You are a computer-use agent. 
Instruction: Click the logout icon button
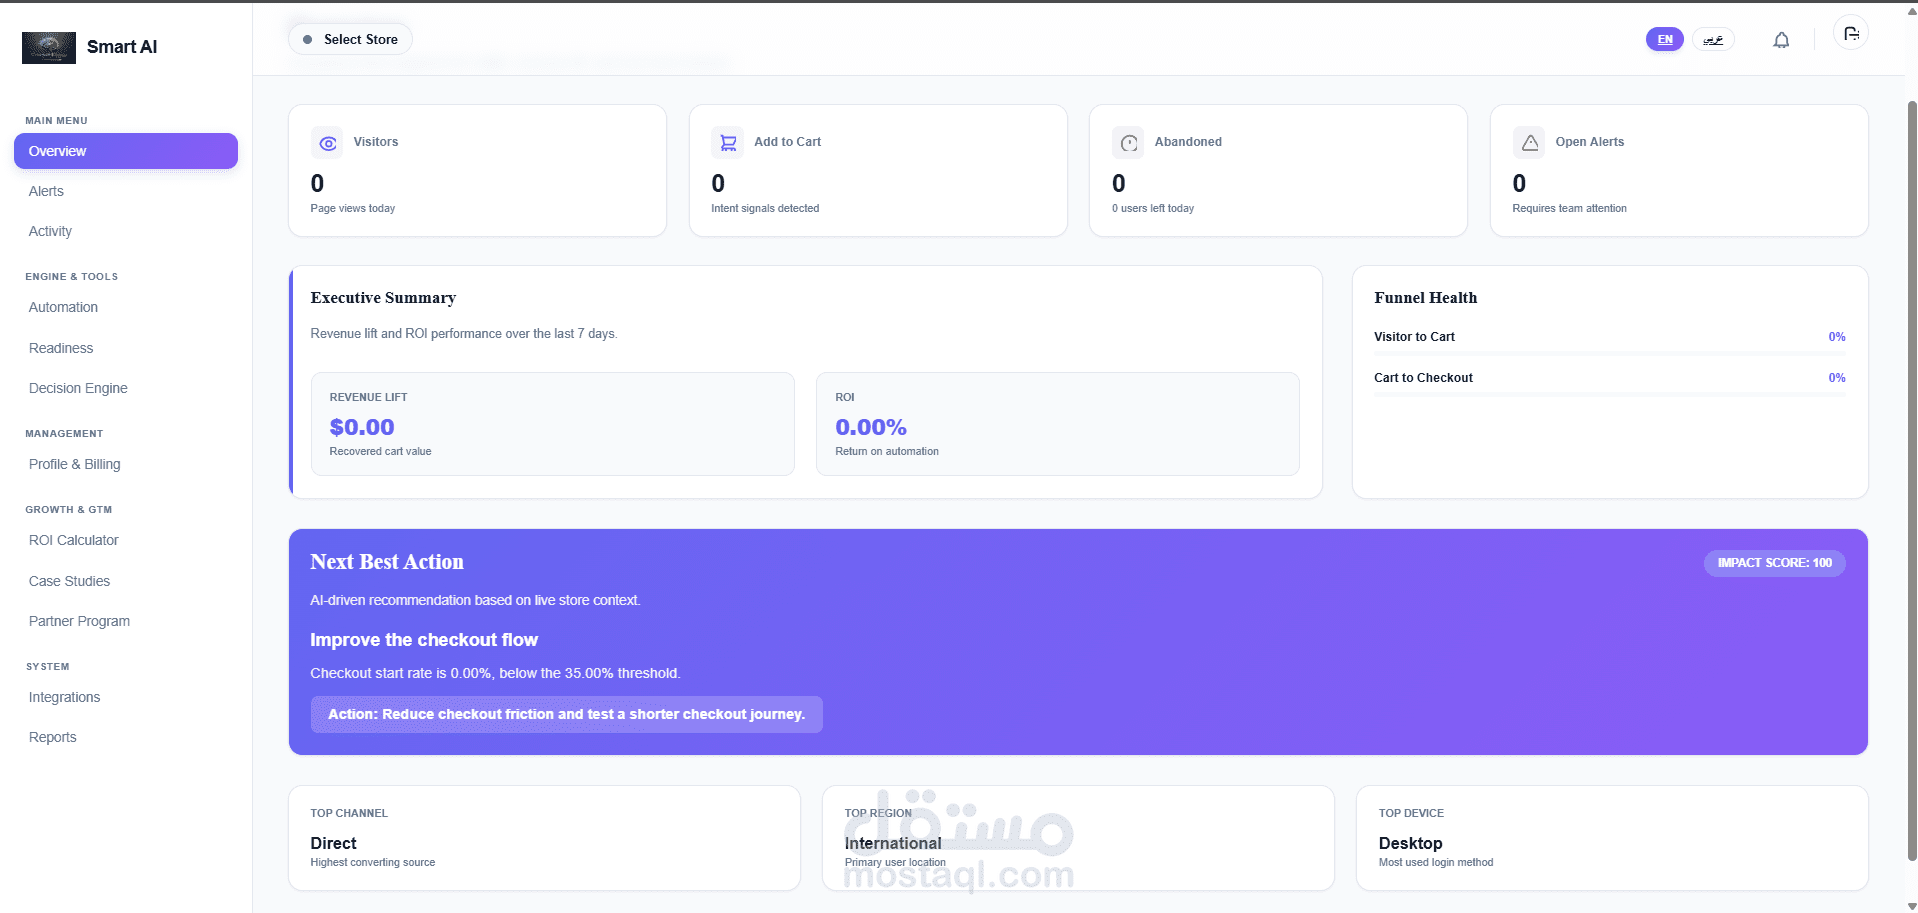coord(1851,34)
